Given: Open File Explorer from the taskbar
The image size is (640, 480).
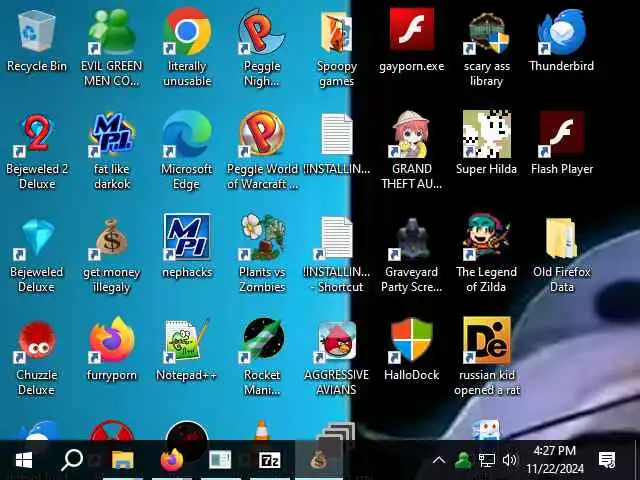Looking at the screenshot, I should 122,460.
